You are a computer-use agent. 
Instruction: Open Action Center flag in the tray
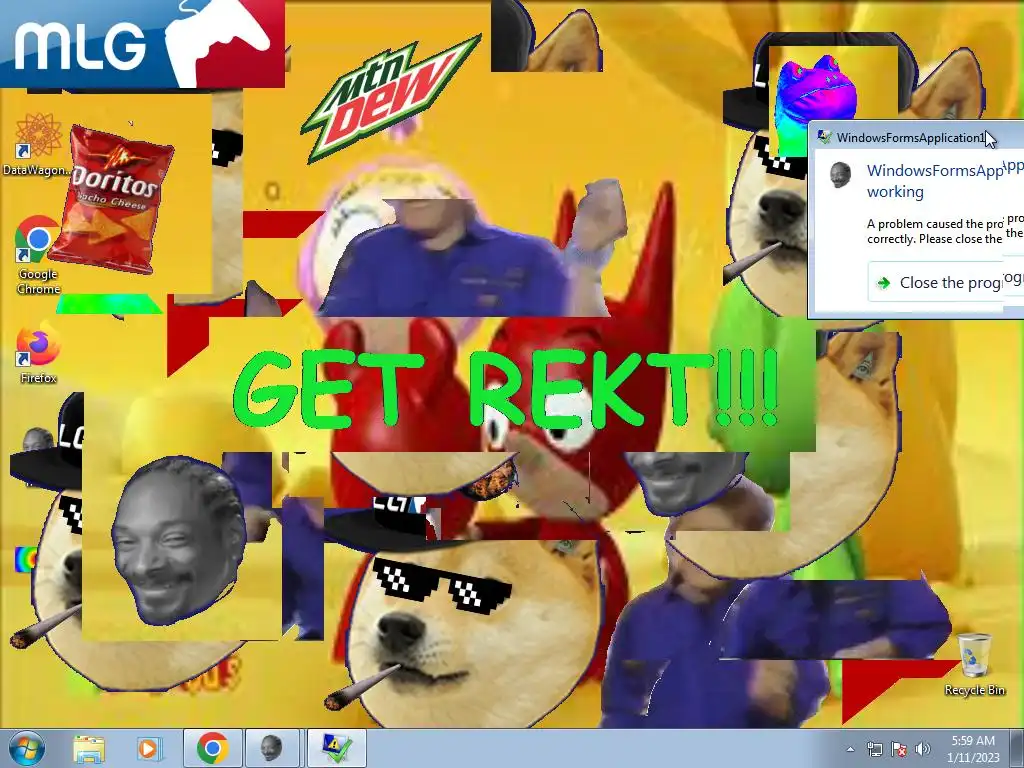[899, 749]
